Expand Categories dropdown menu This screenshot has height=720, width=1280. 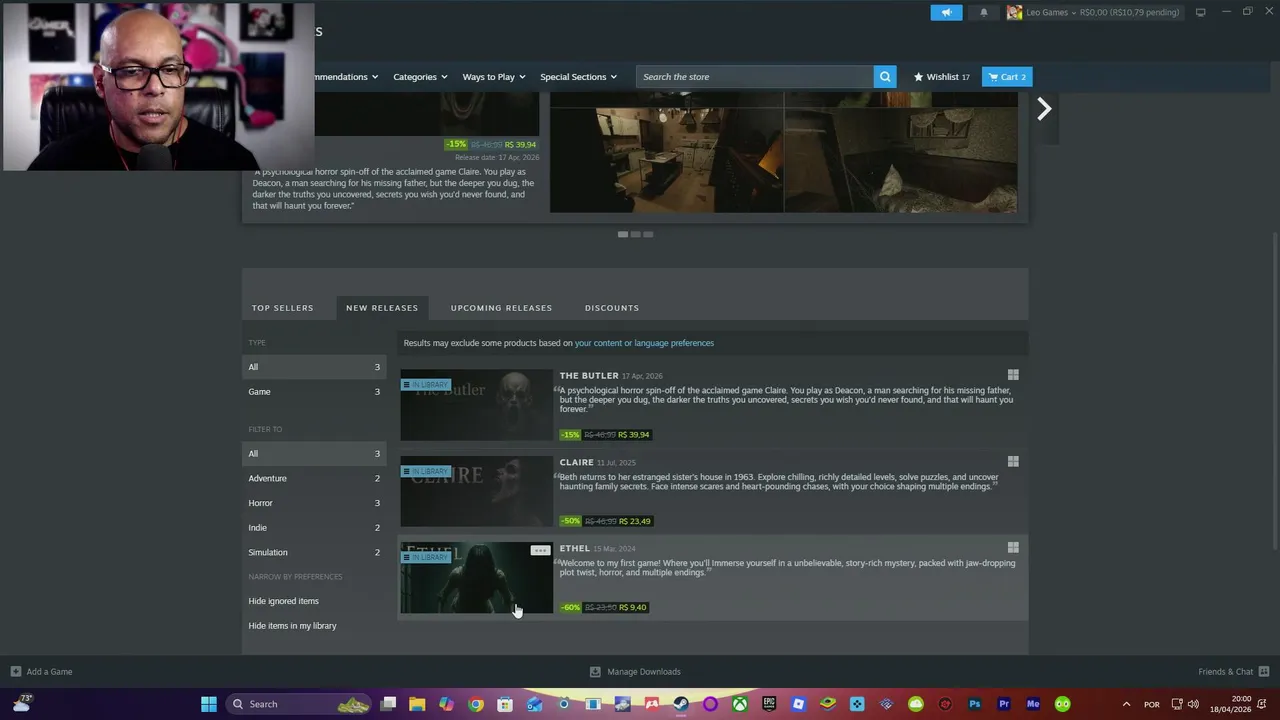point(420,77)
